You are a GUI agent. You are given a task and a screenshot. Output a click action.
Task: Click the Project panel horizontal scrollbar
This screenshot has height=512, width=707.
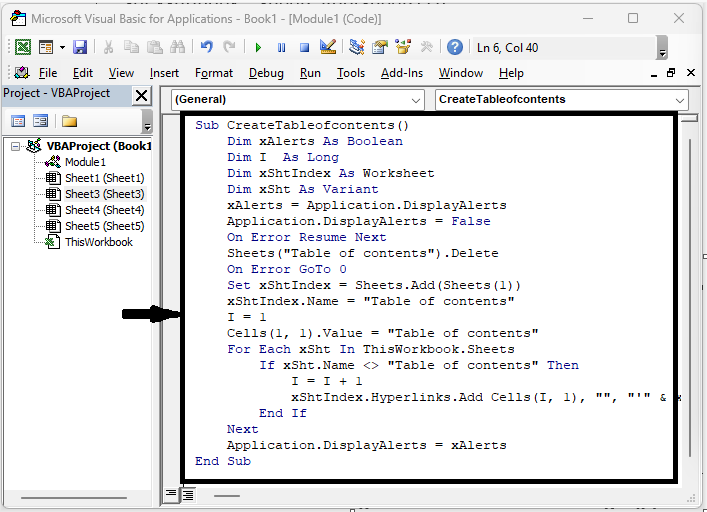[x=73, y=498]
